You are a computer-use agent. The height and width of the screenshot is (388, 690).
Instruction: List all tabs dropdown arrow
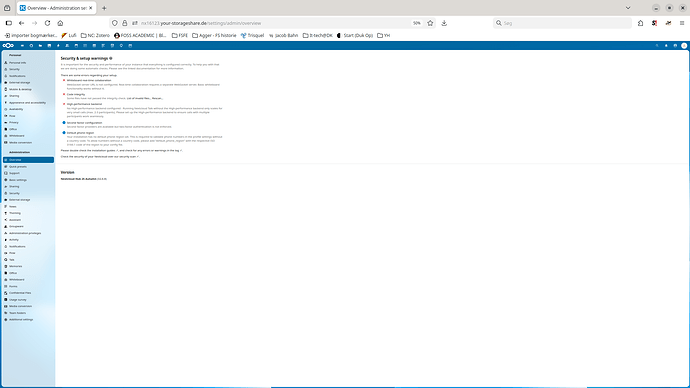tap(628, 8)
